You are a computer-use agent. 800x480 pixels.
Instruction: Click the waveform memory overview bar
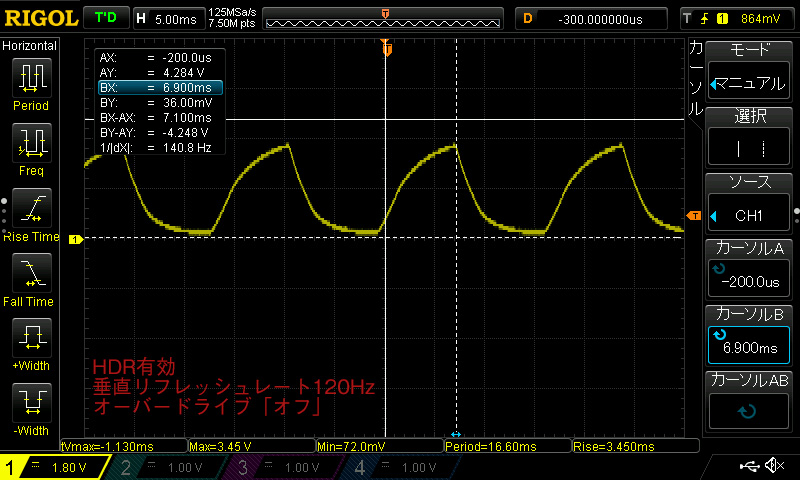(x=383, y=19)
